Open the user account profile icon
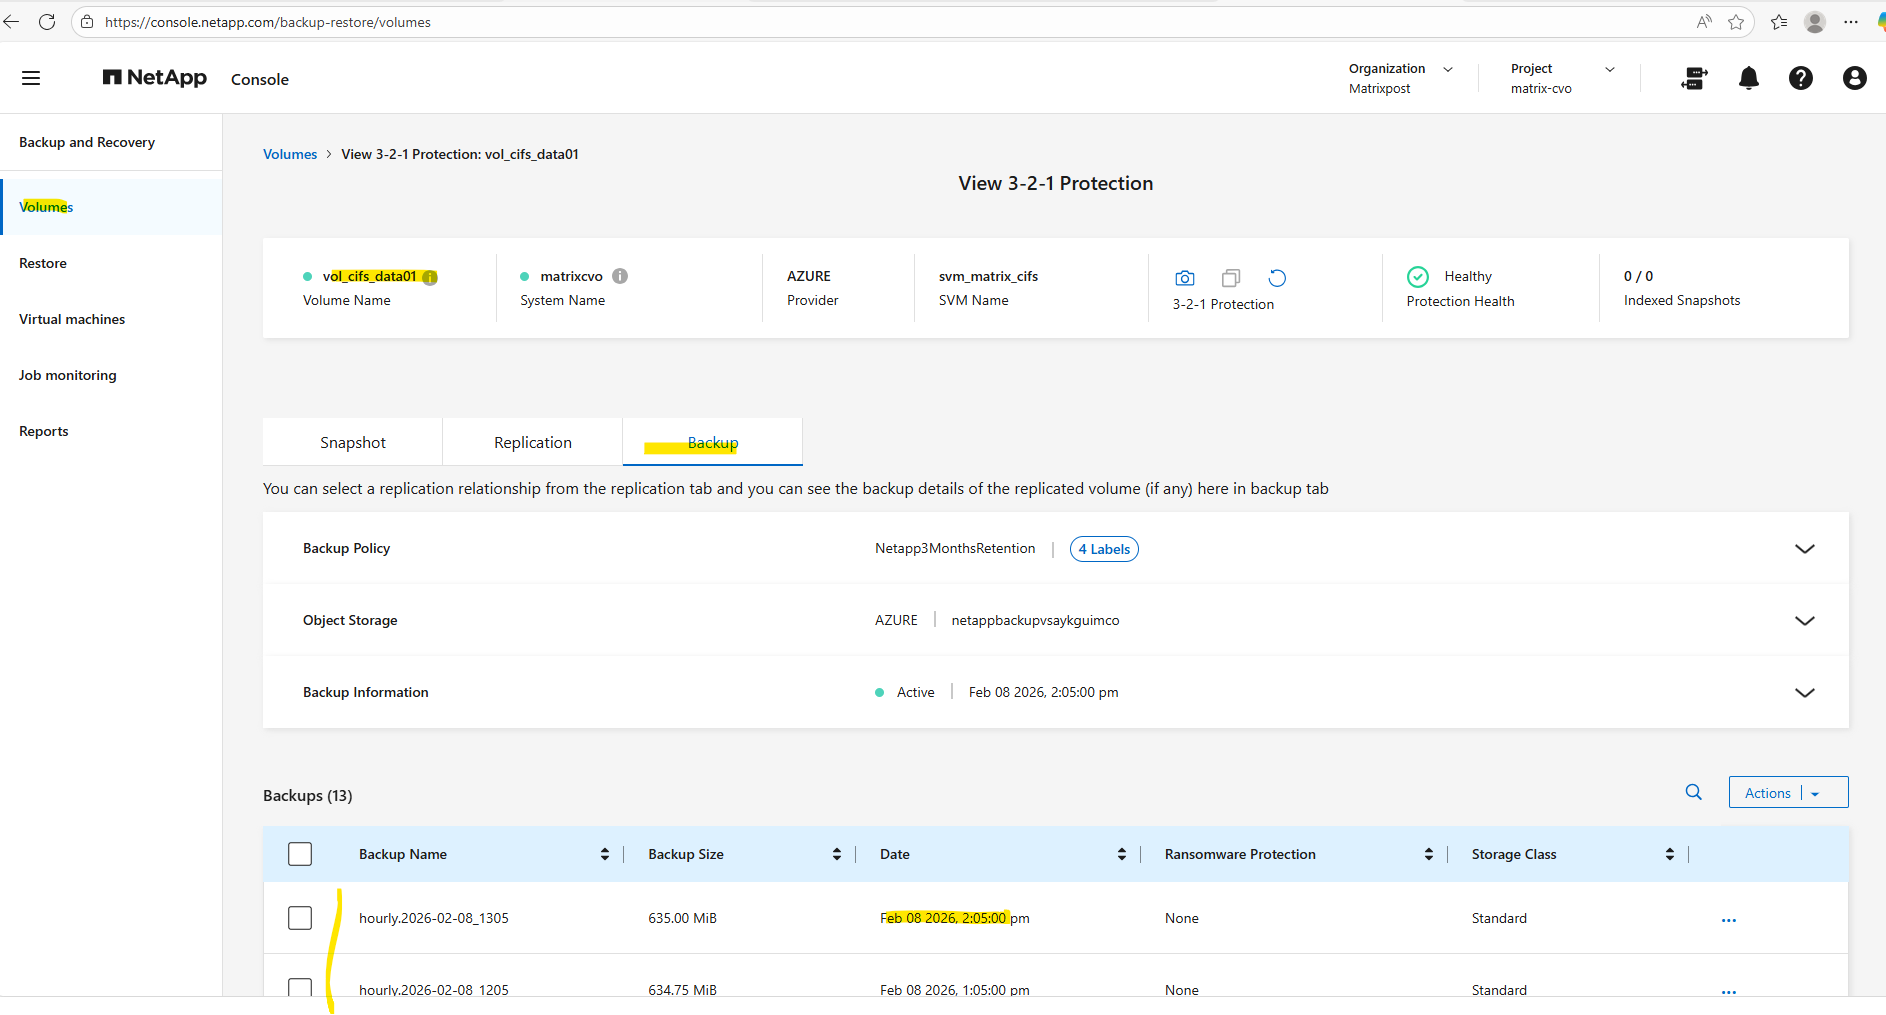The height and width of the screenshot is (1015, 1886). (x=1853, y=78)
